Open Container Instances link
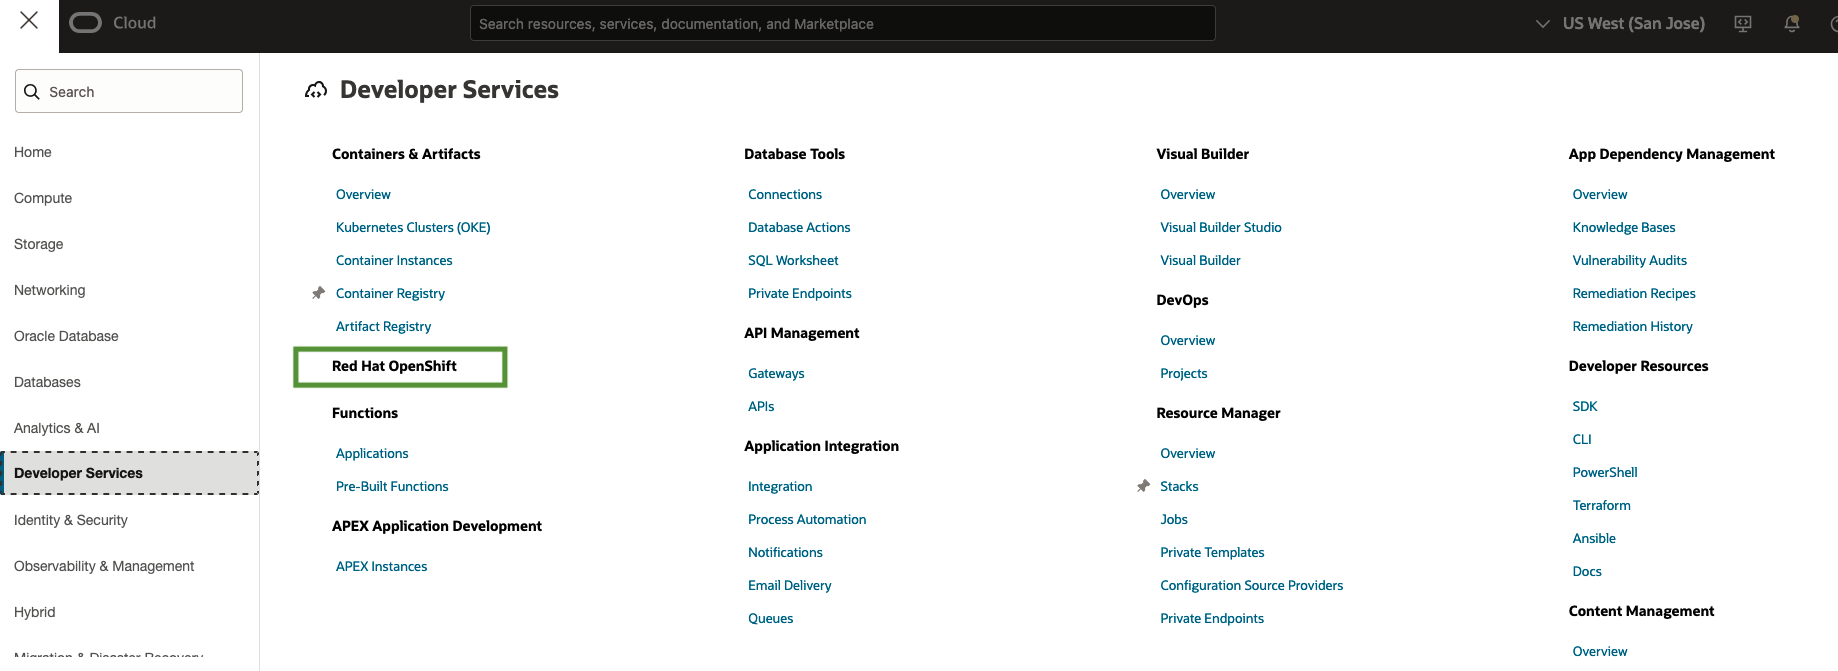 point(394,260)
